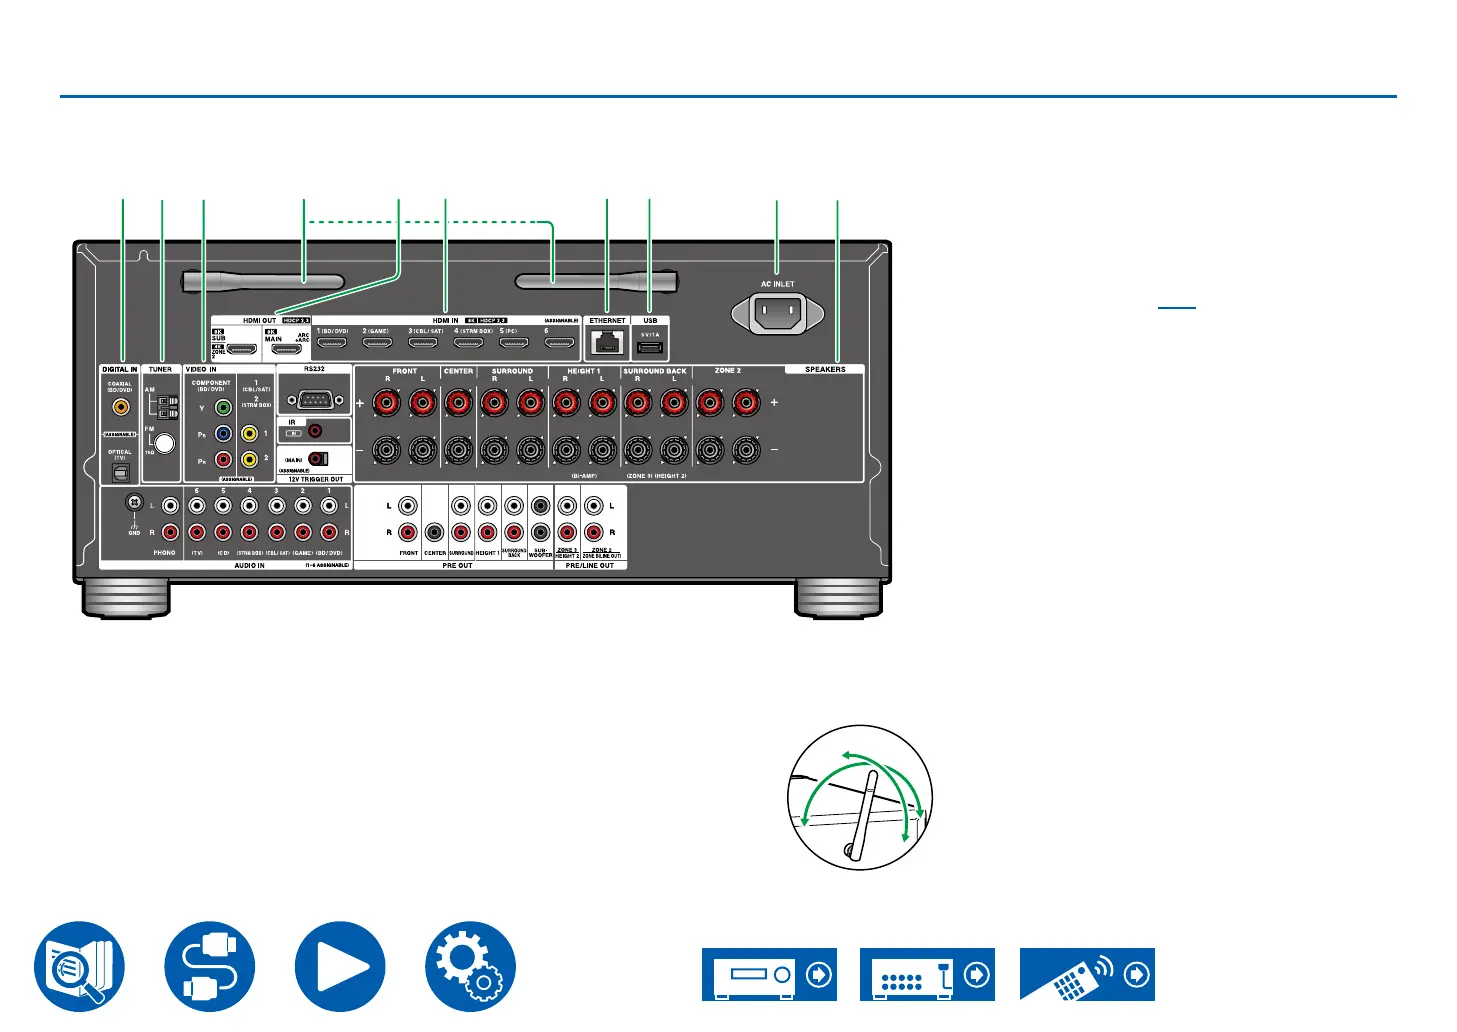Viewport: 1457px width, 1032px height.
Task: Select HDMI IN 1 (BD/DVD) jack
Action: (333, 343)
